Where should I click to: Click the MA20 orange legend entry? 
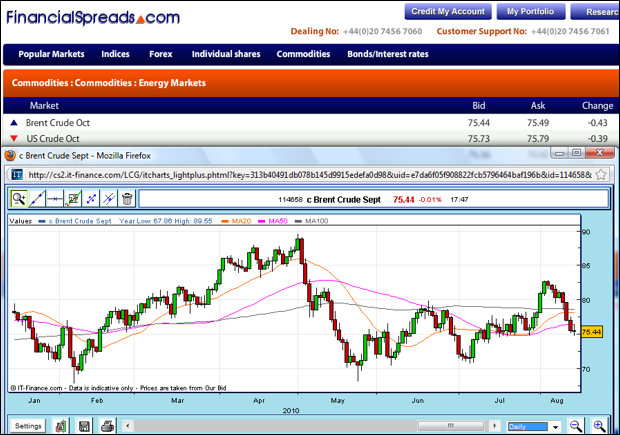point(236,221)
